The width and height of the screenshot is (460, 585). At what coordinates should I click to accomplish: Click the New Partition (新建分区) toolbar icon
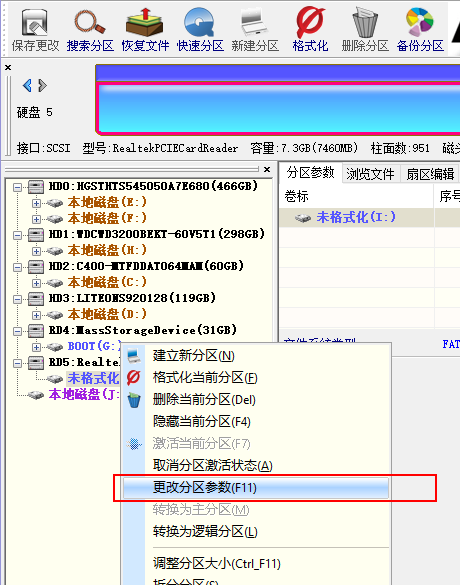tap(255, 30)
